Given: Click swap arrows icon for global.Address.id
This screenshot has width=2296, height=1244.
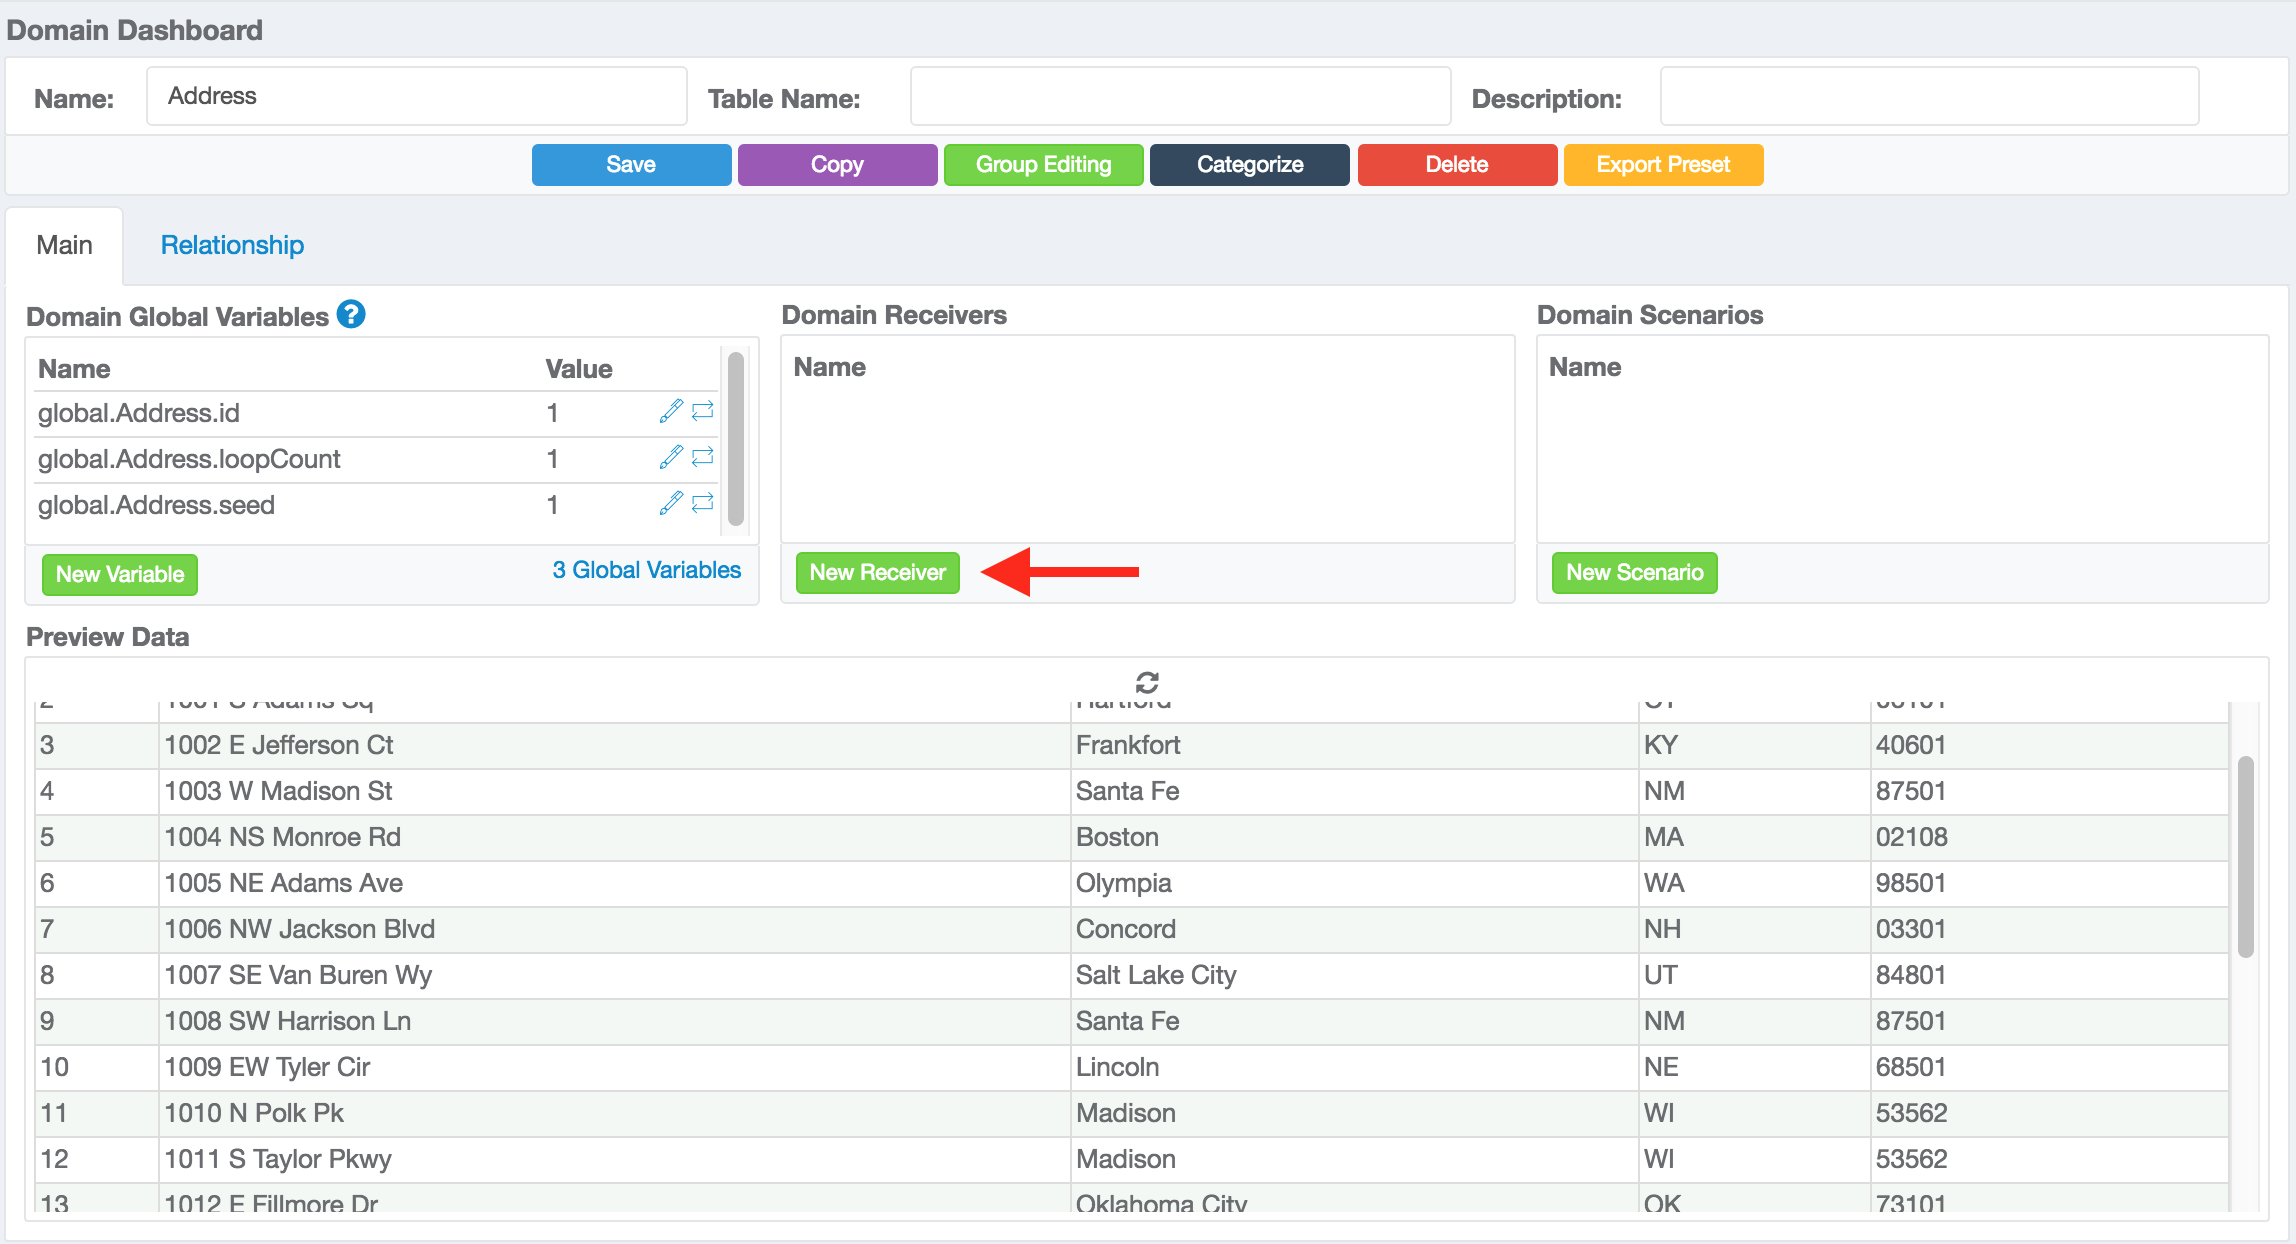Looking at the screenshot, I should pos(703,411).
